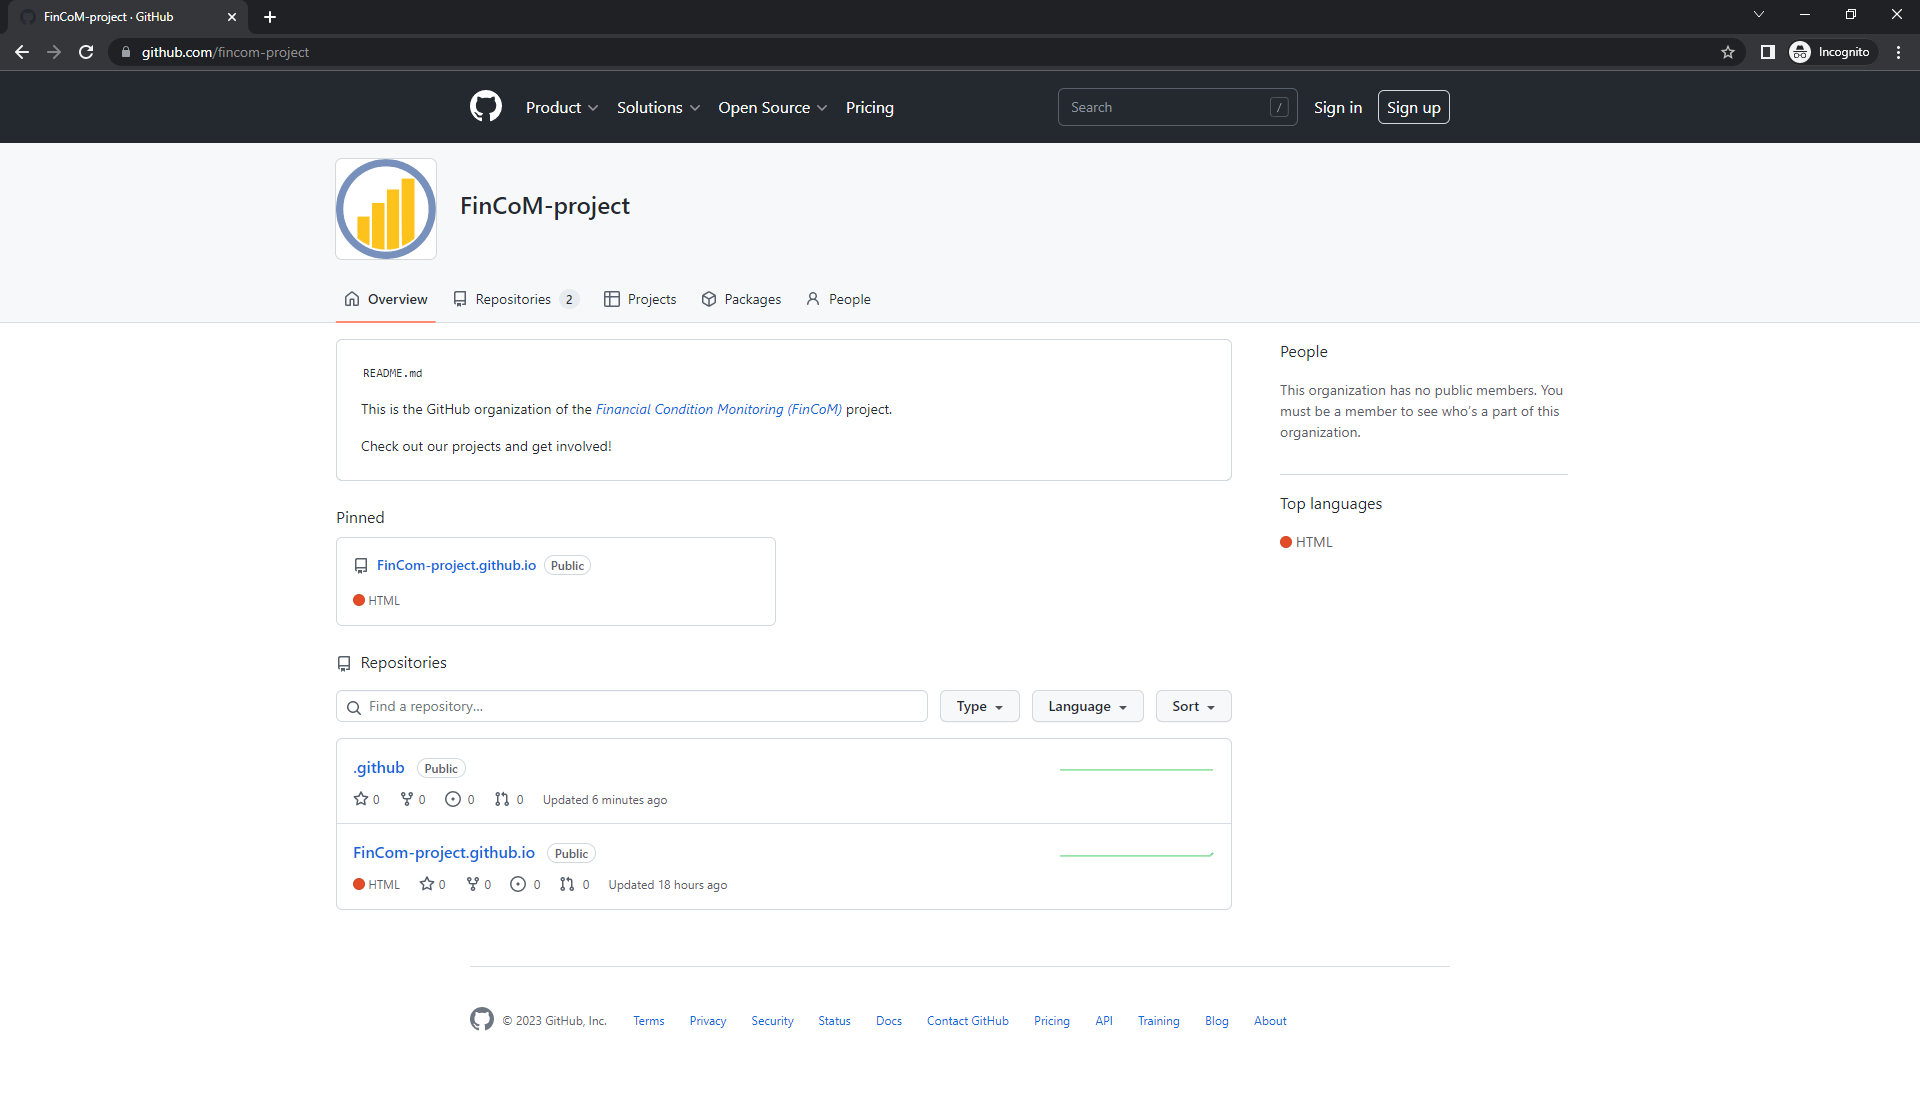Bookmark this page with star icon
This screenshot has width=1920, height=1101.
1728,52
